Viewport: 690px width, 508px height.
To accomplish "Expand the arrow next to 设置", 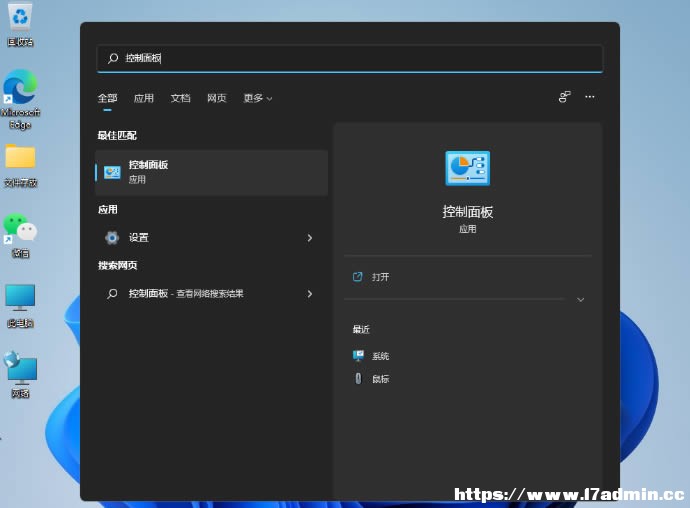I will [310, 238].
